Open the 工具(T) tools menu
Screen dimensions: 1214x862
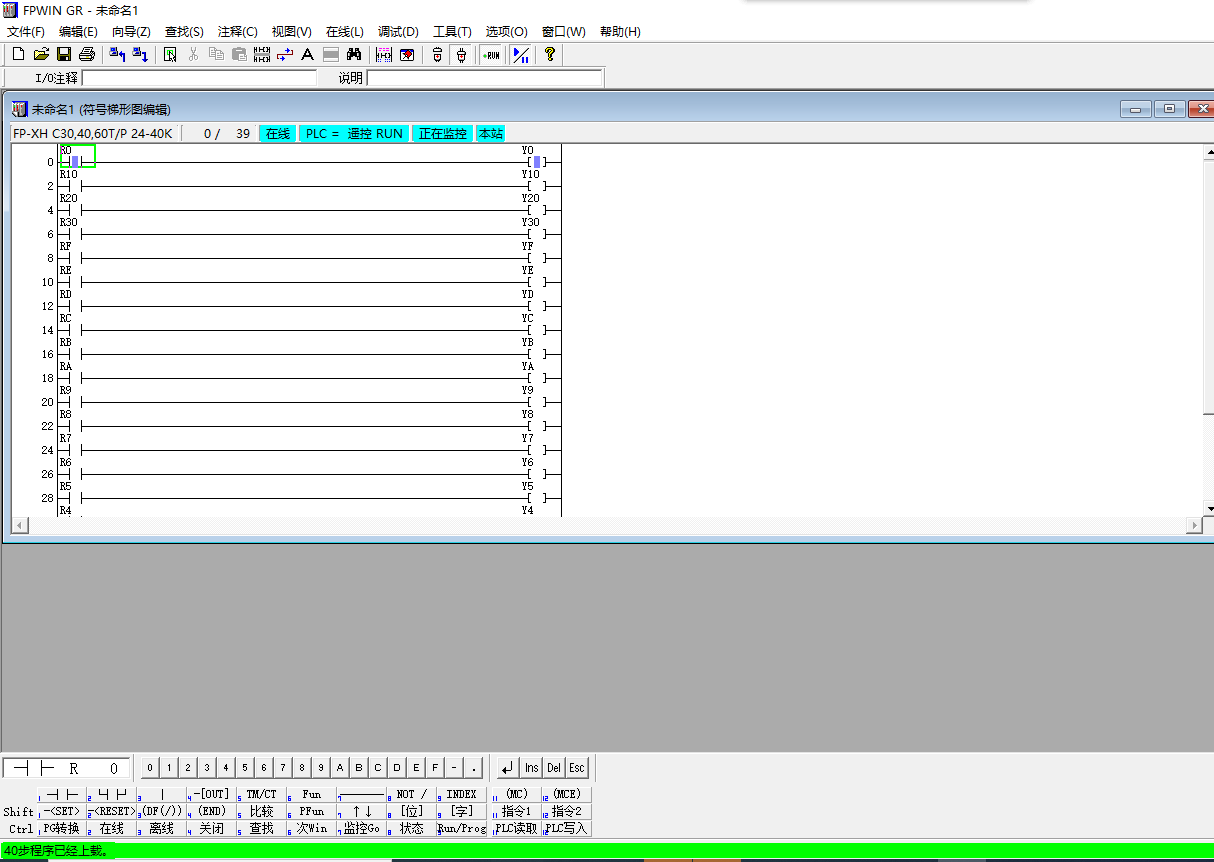point(452,32)
